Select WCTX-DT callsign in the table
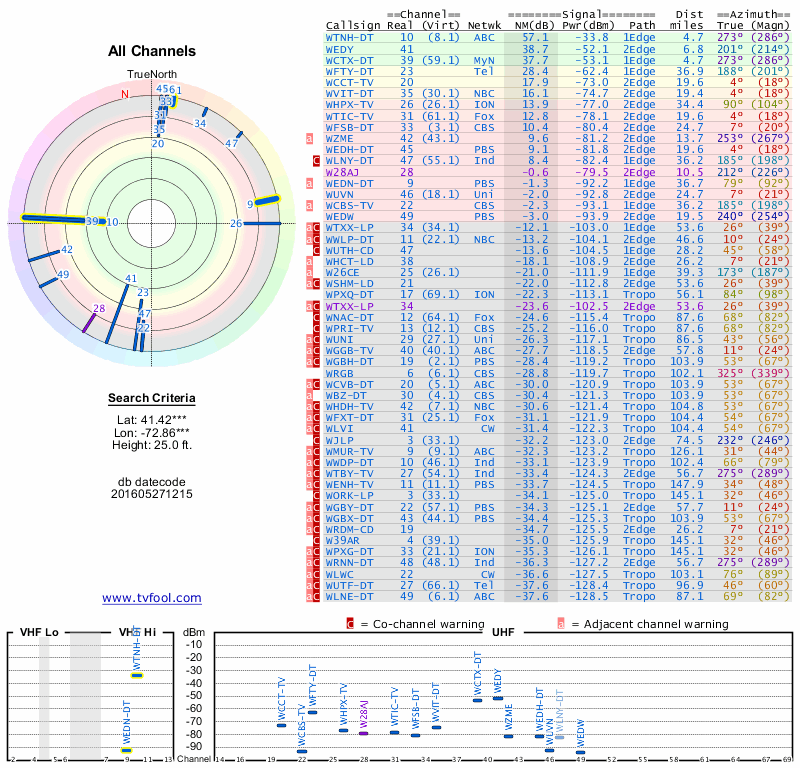The image size is (800, 768). coord(349,60)
